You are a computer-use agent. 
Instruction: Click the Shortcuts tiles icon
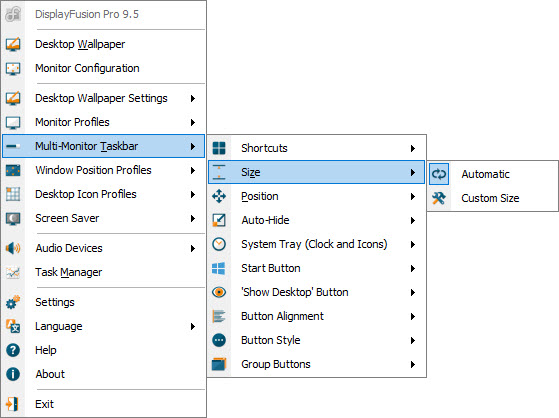coord(219,148)
